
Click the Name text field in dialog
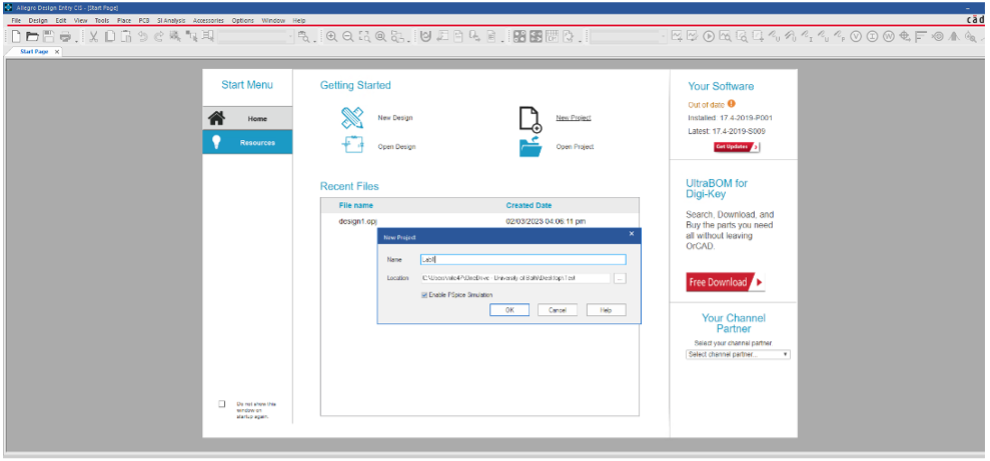[523, 259]
